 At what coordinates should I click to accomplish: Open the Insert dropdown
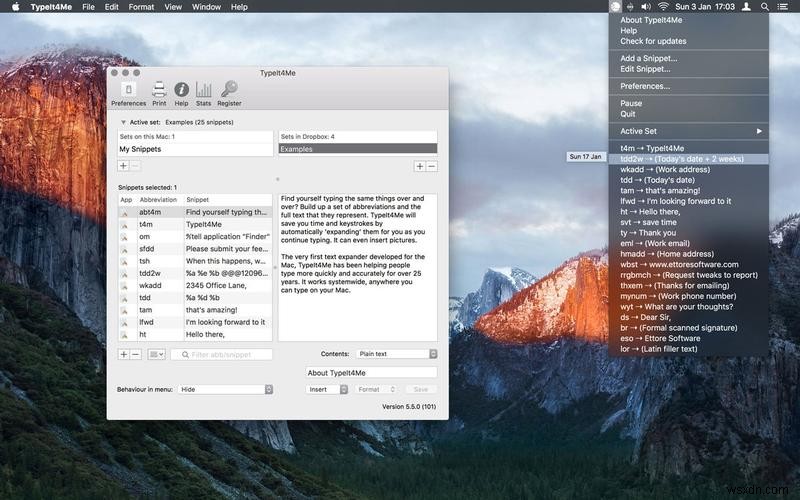[327, 389]
